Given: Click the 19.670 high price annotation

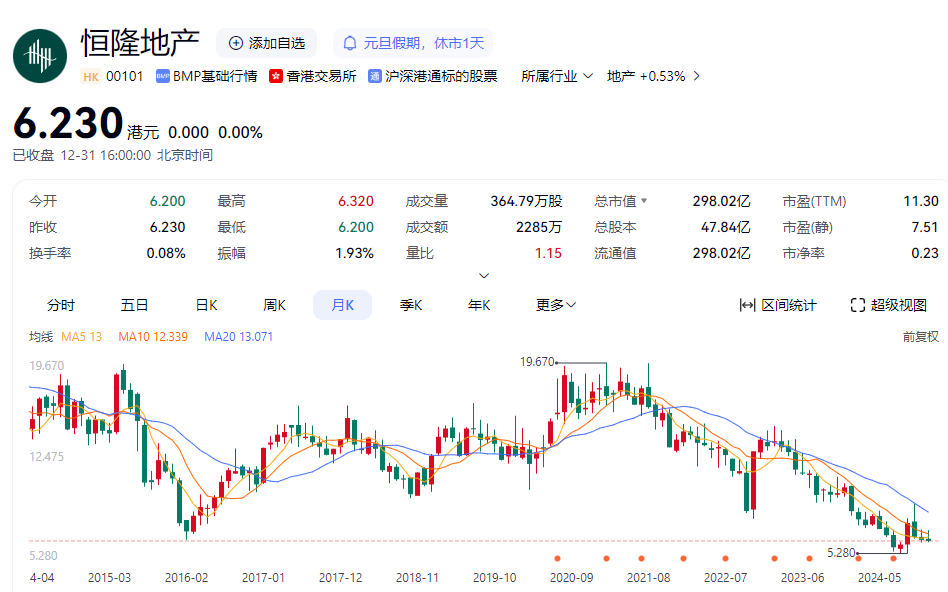Looking at the screenshot, I should click(537, 362).
